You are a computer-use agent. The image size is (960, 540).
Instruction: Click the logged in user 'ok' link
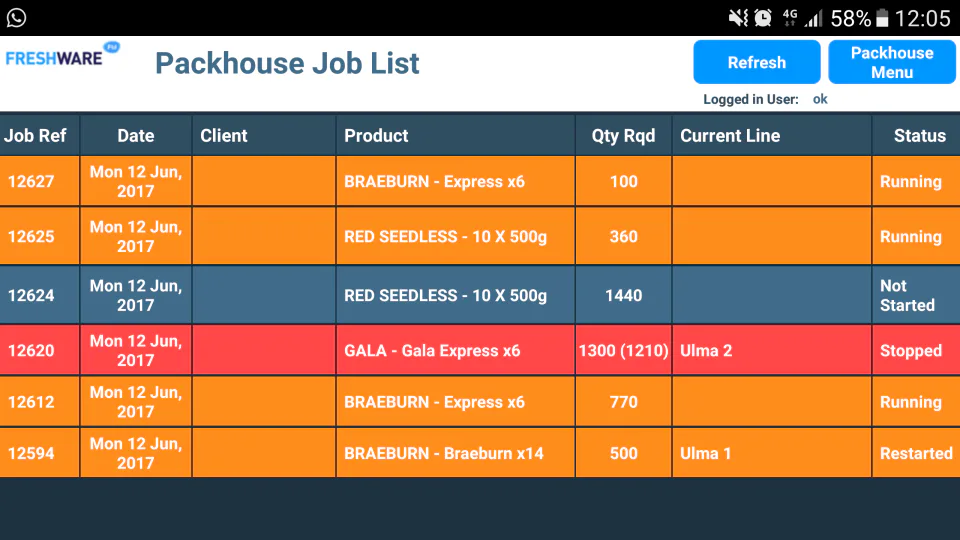tap(820, 99)
